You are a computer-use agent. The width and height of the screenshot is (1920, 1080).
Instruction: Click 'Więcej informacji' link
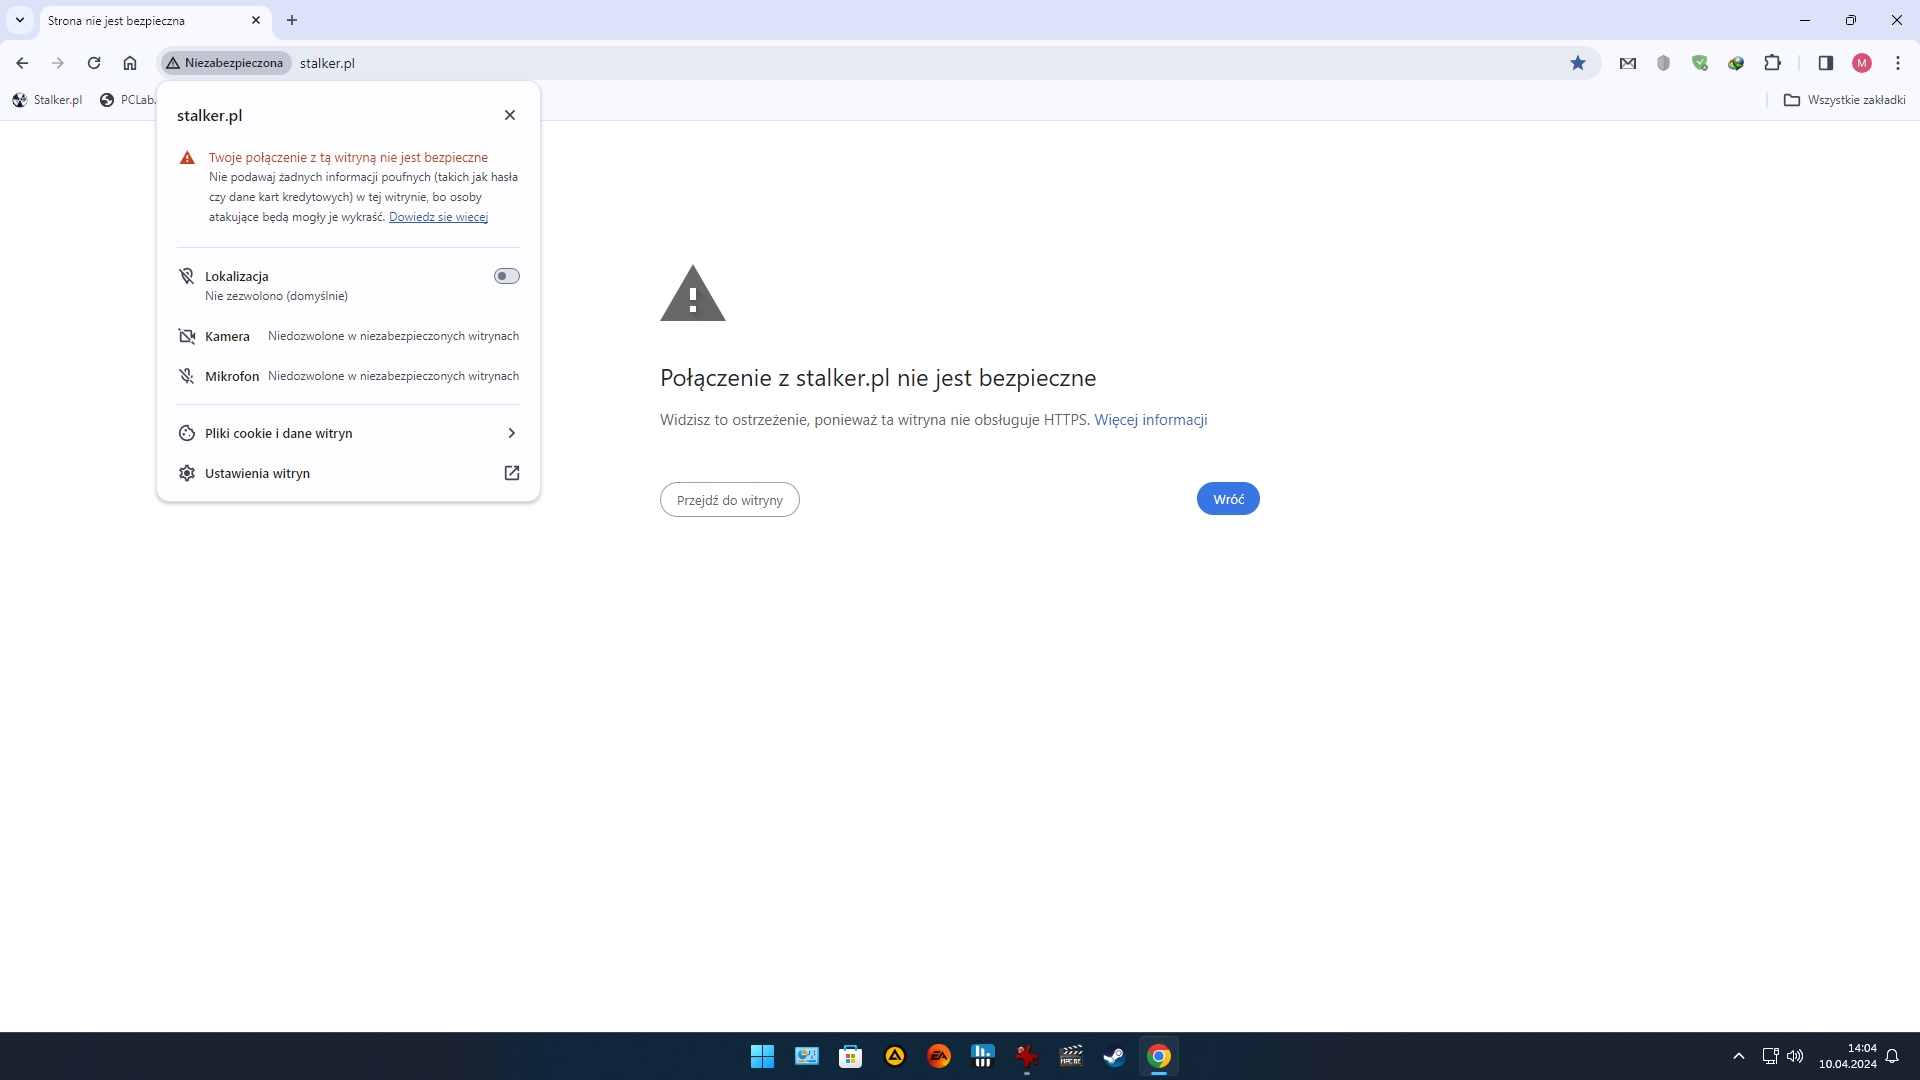[x=1151, y=420]
